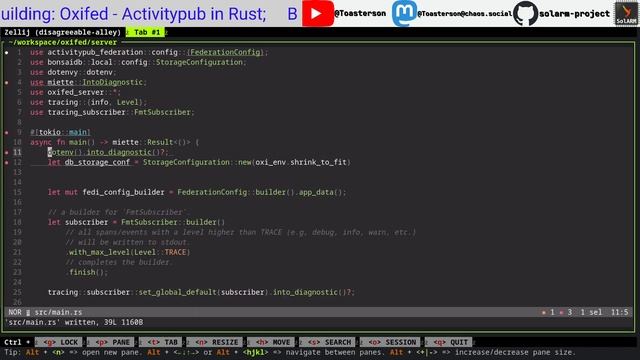Click fedi_config_builder variable
This screenshot has height=360, width=640.
pos(123,192)
